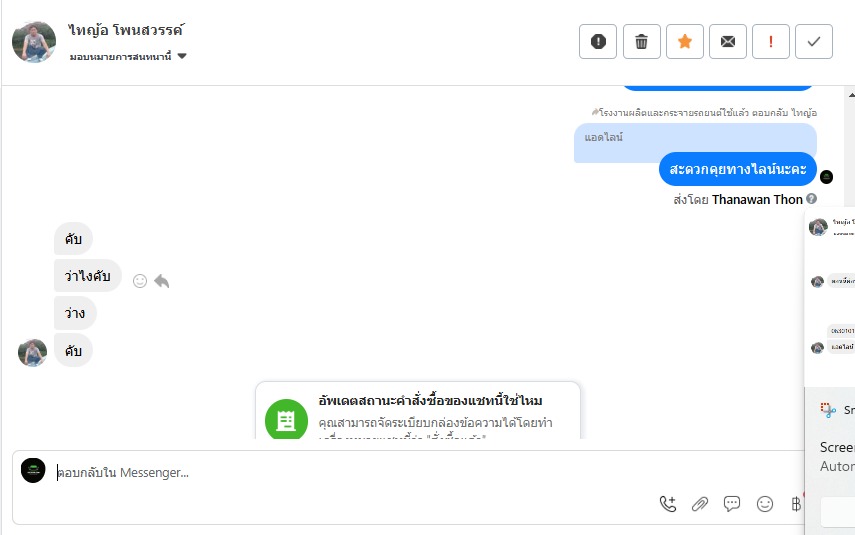The width and height of the screenshot is (855, 535).
Task: Attach a file with paperclip icon
Action: [x=700, y=504]
